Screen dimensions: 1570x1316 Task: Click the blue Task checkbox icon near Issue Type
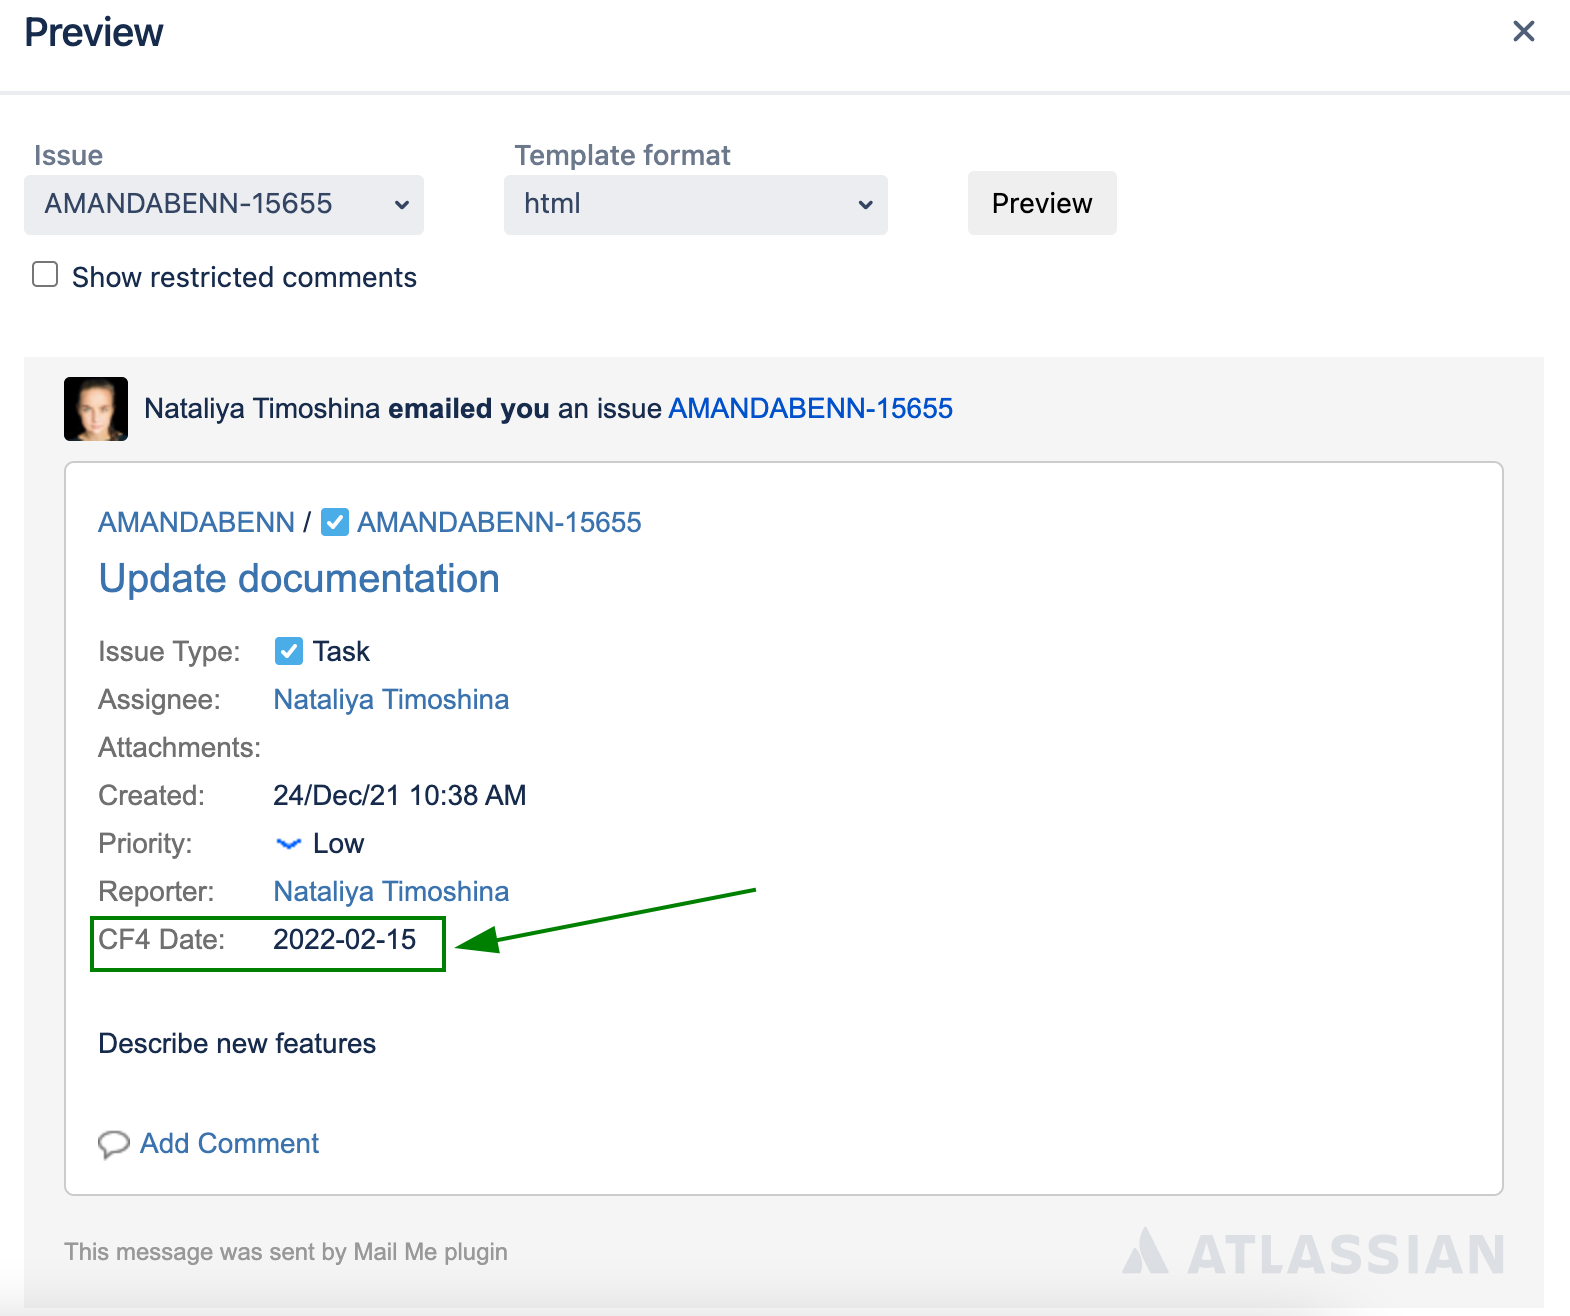[x=289, y=651]
